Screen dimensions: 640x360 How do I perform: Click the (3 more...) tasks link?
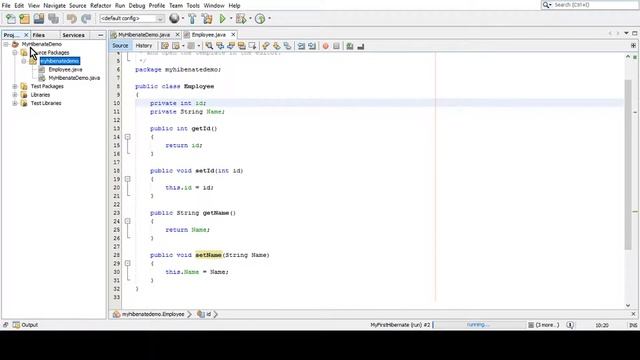click(547, 325)
